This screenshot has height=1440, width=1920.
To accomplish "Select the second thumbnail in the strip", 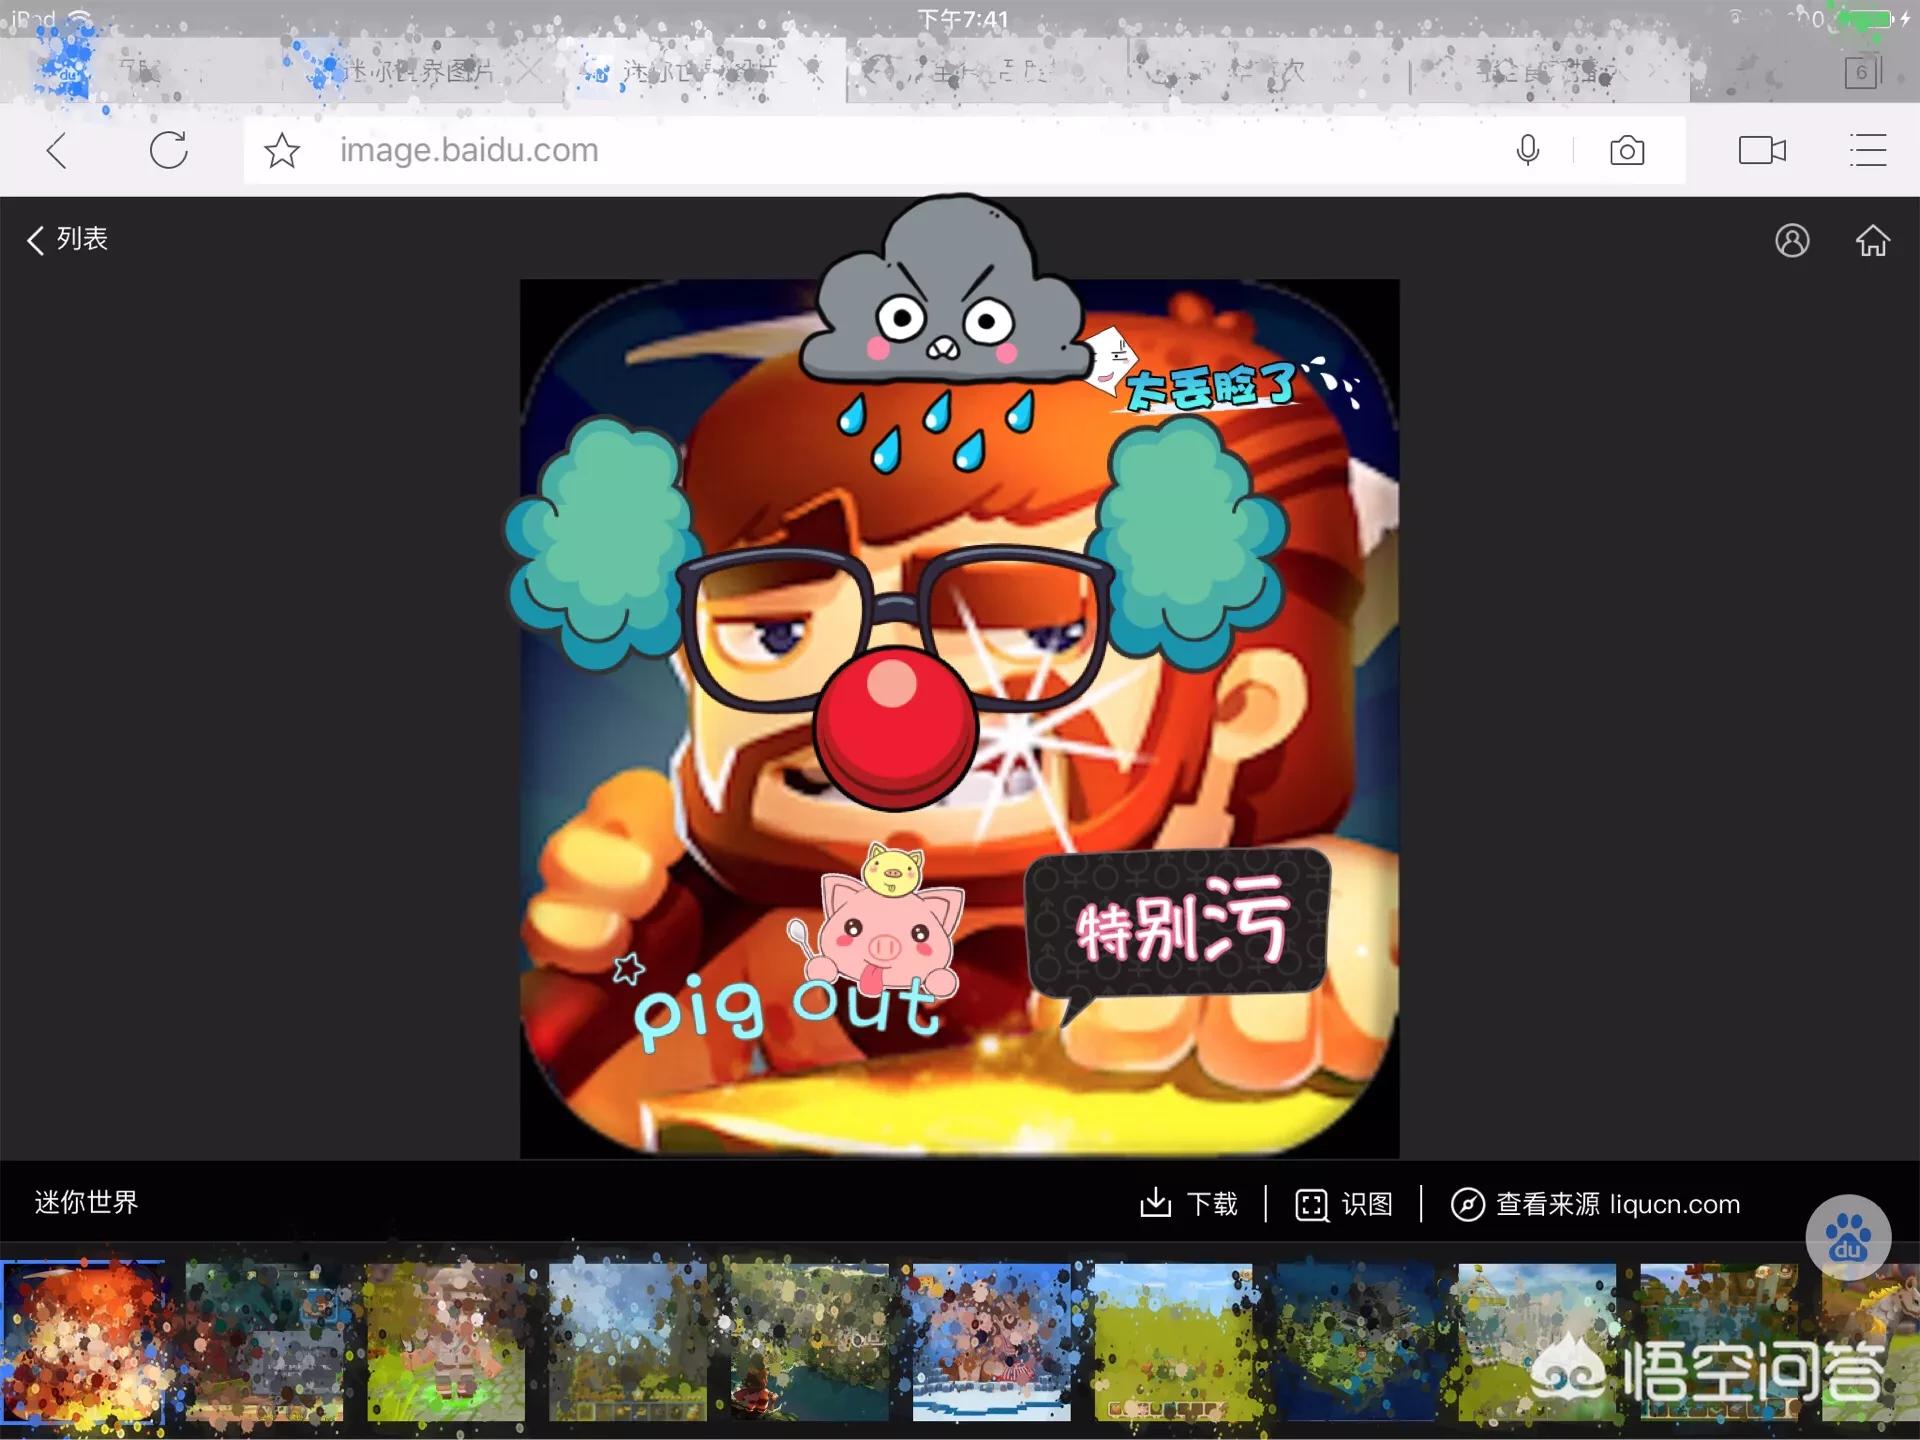I will [x=264, y=1342].
